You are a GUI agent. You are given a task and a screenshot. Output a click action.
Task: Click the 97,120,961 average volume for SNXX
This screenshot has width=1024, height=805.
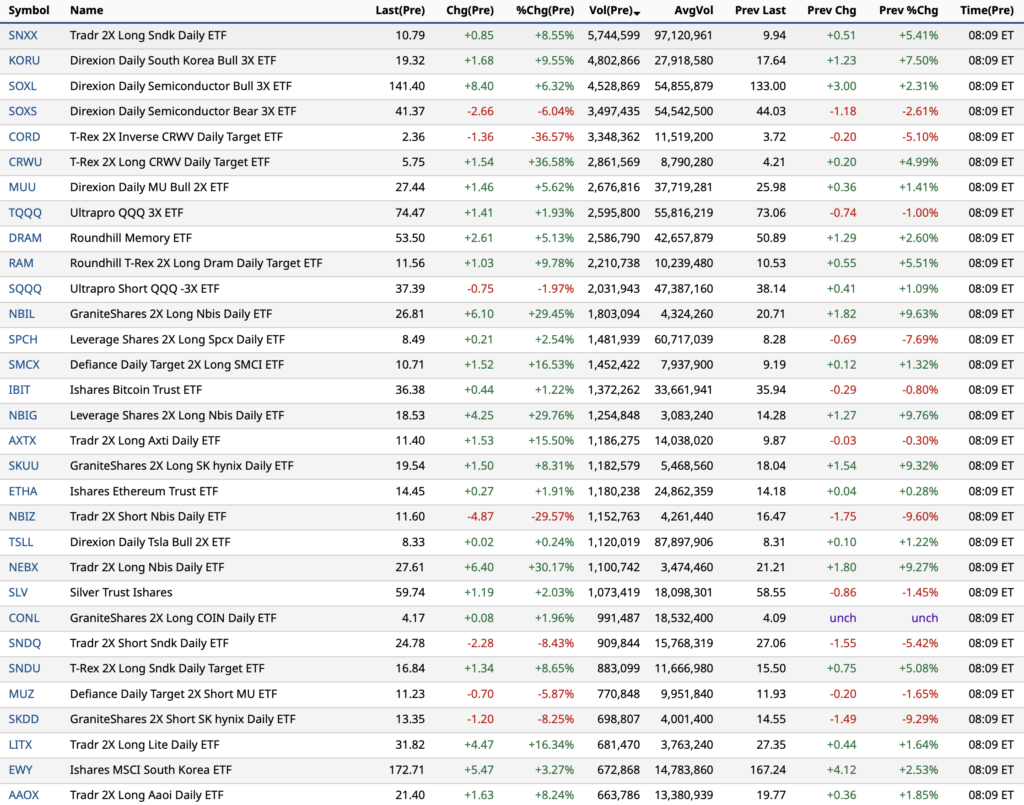[684, 35]
